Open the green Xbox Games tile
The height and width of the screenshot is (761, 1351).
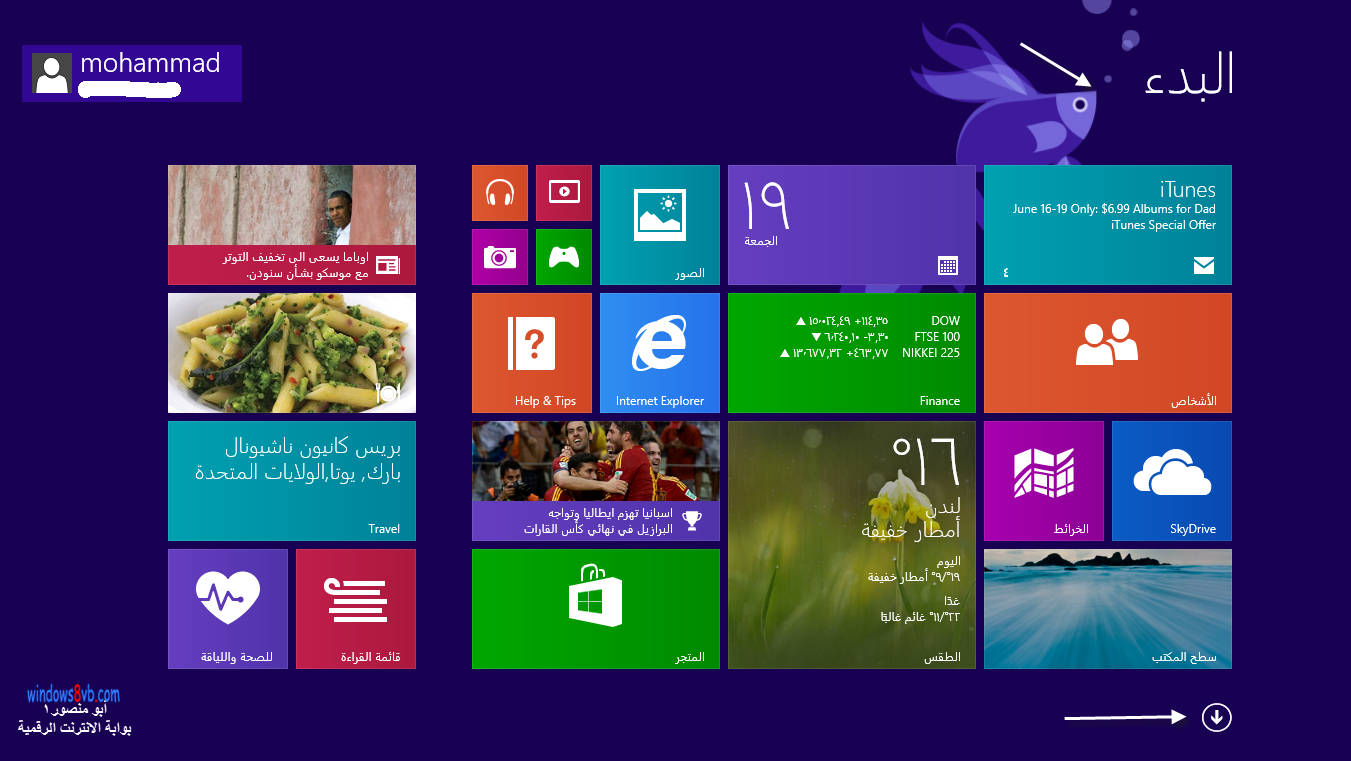tap(564, 257)
